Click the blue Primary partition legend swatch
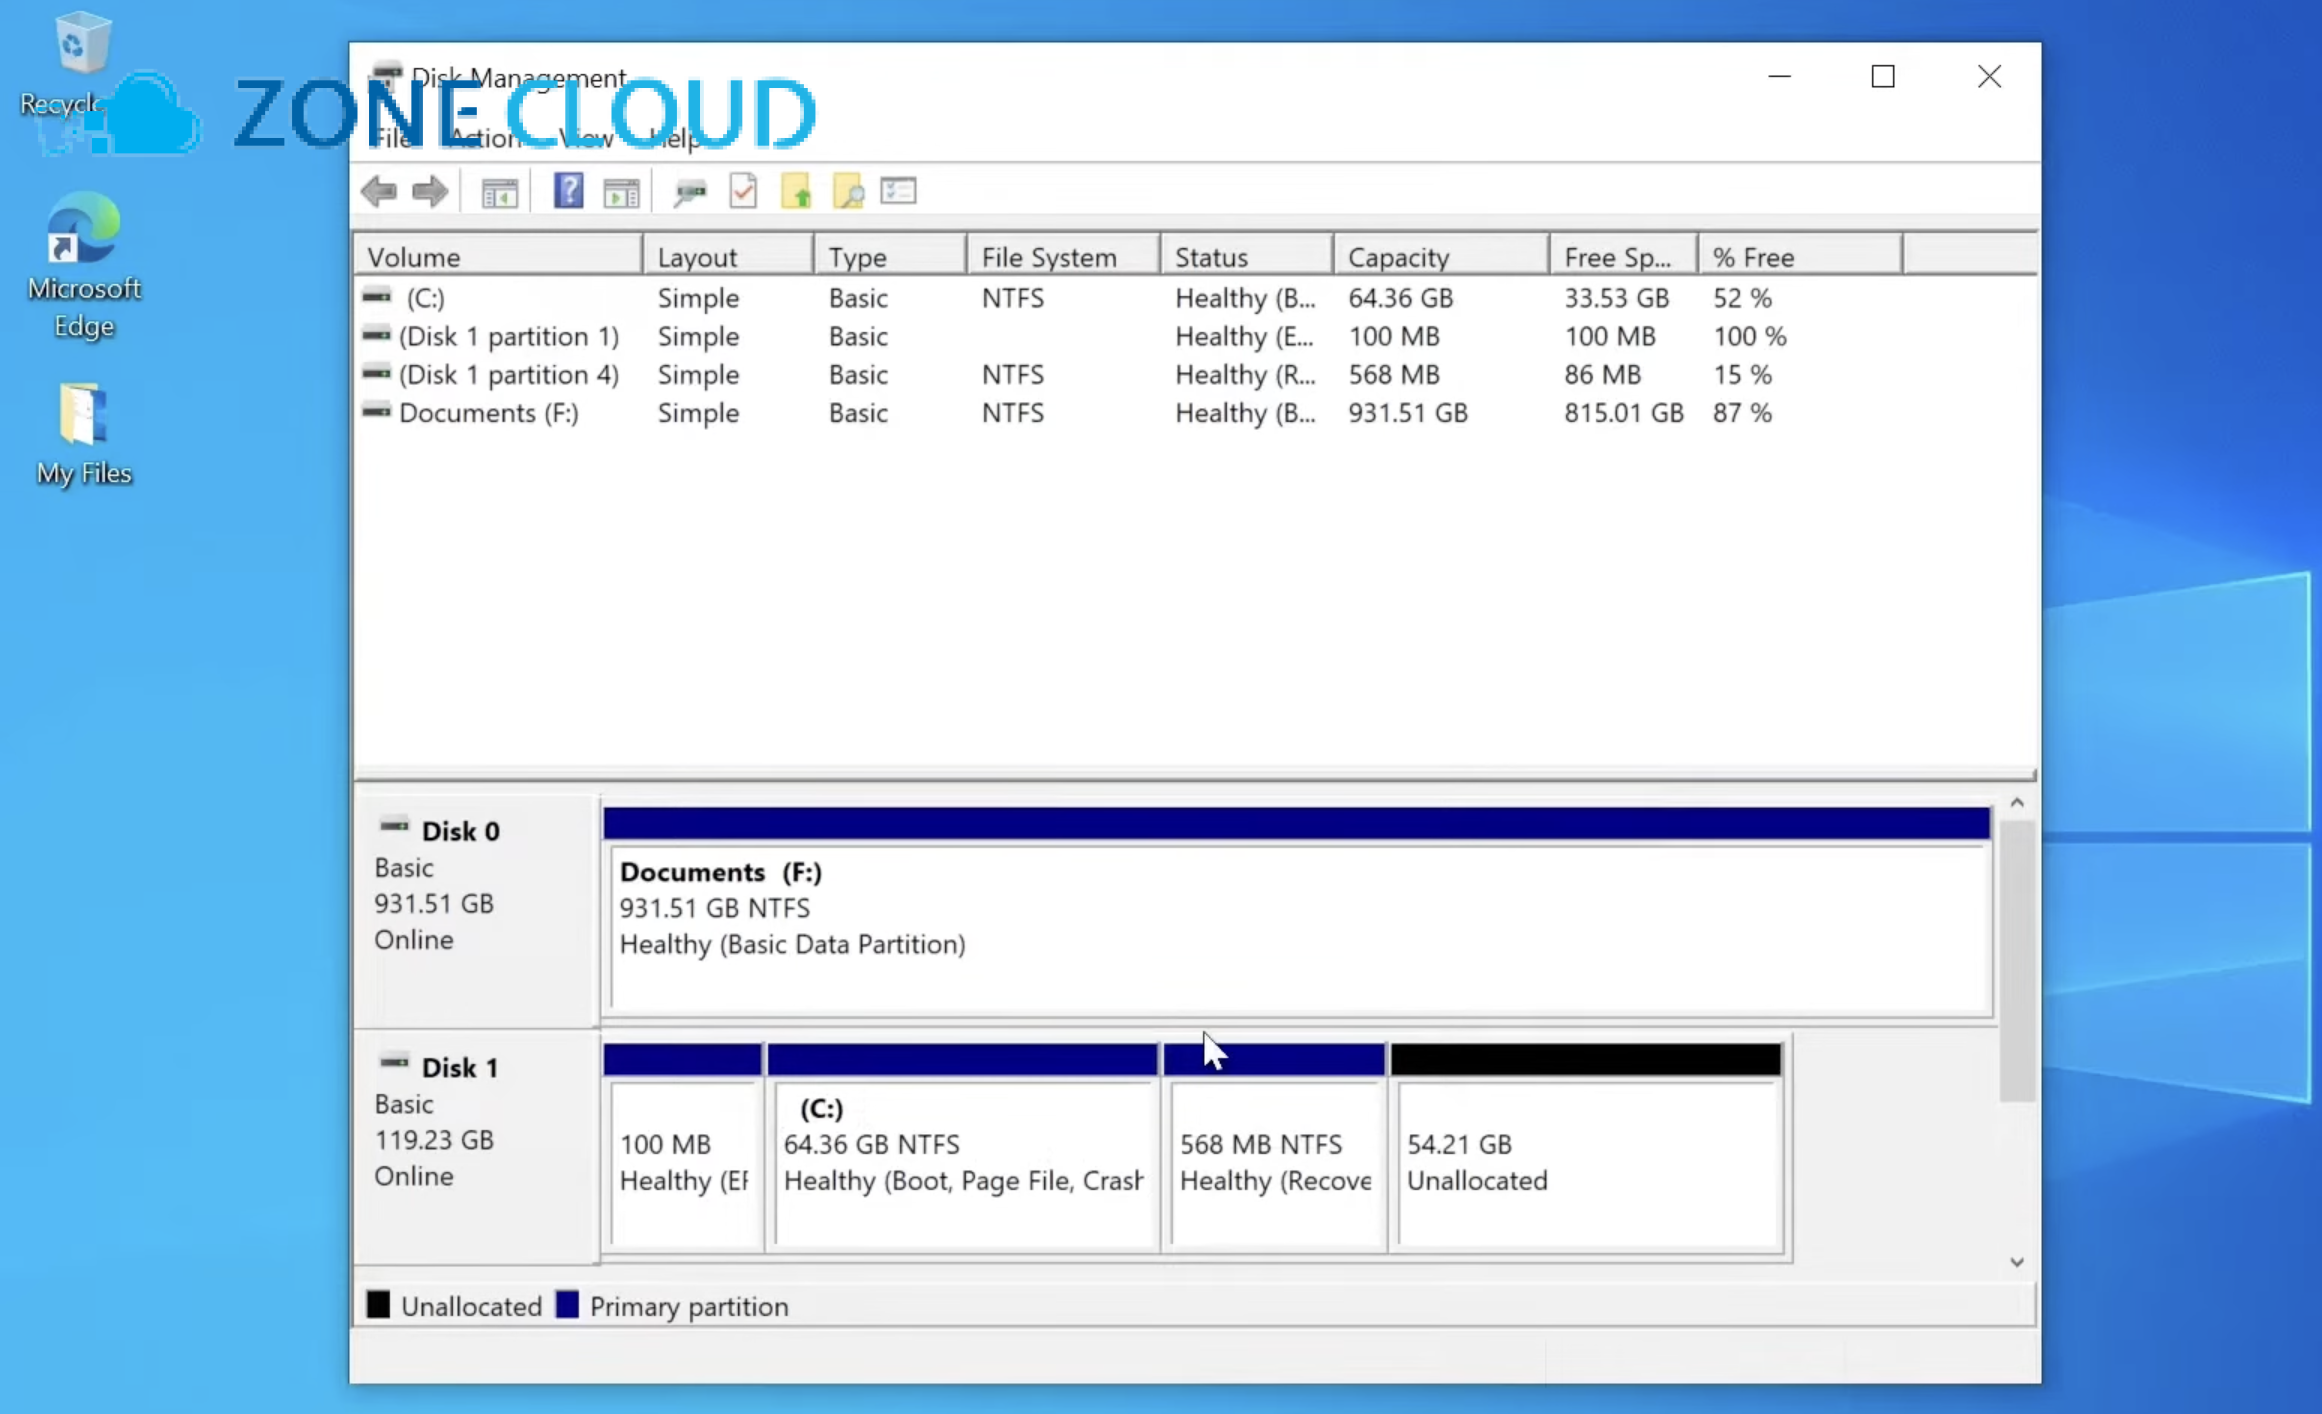Screen dimensions: 2322x1414 [567, 1305]
